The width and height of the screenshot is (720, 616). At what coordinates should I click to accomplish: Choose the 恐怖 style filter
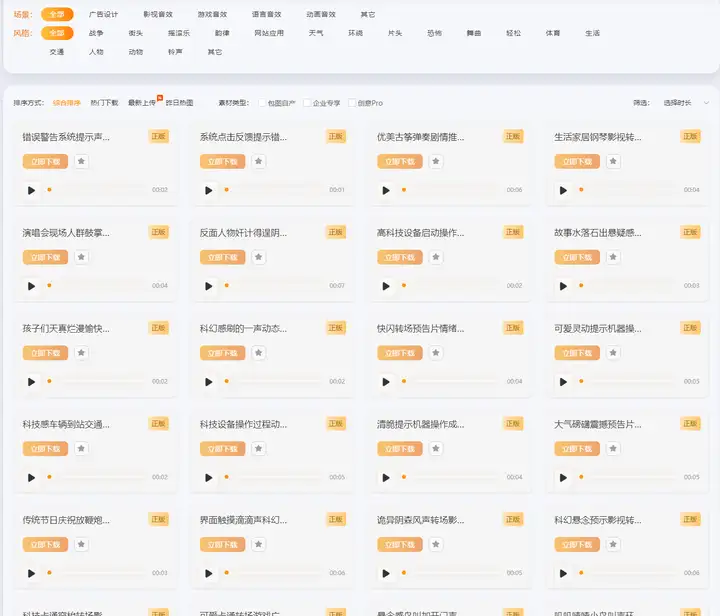(434, 33)
